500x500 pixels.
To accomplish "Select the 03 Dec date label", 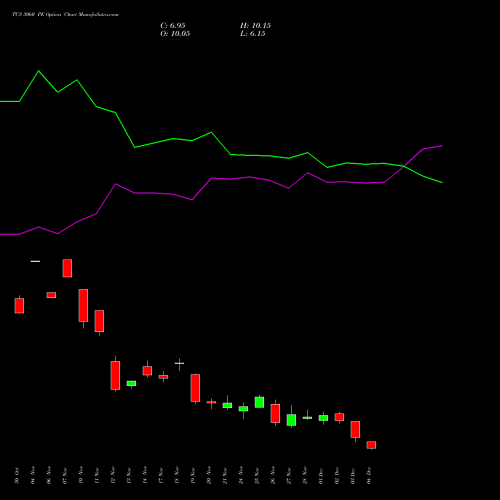I will (x=353, y=476).
